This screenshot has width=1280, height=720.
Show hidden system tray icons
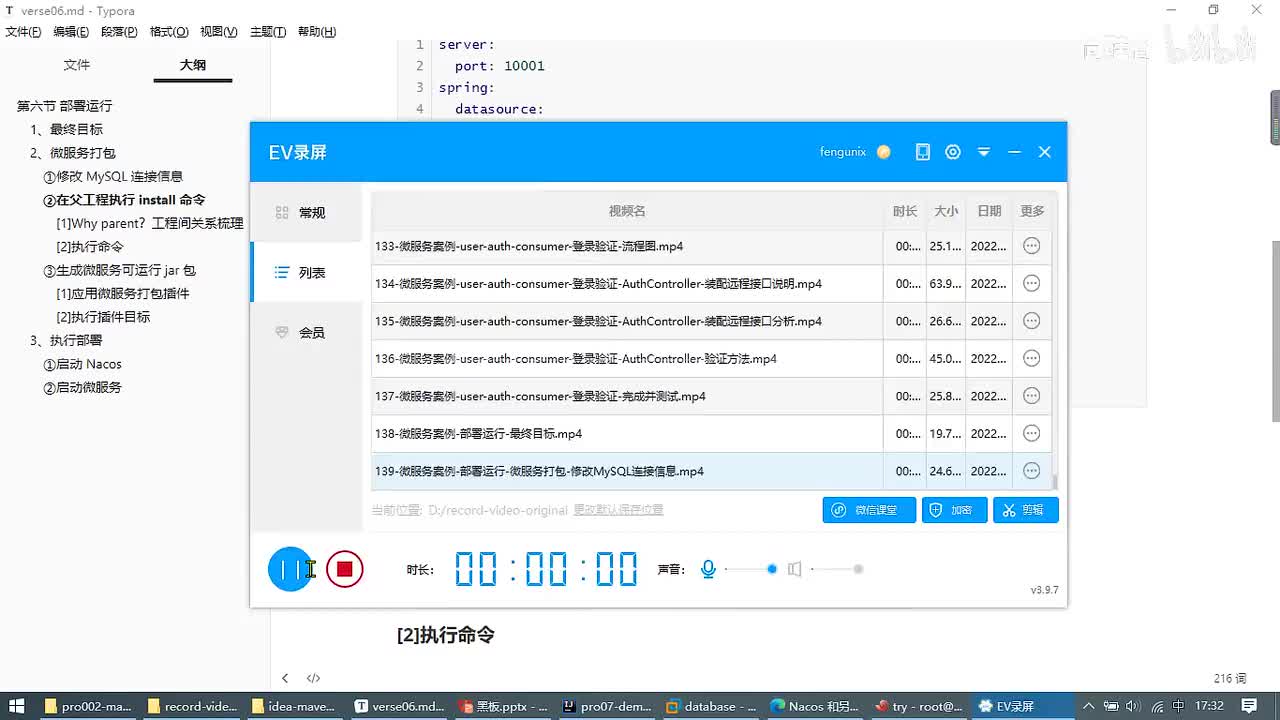(x=1090, y=706)
